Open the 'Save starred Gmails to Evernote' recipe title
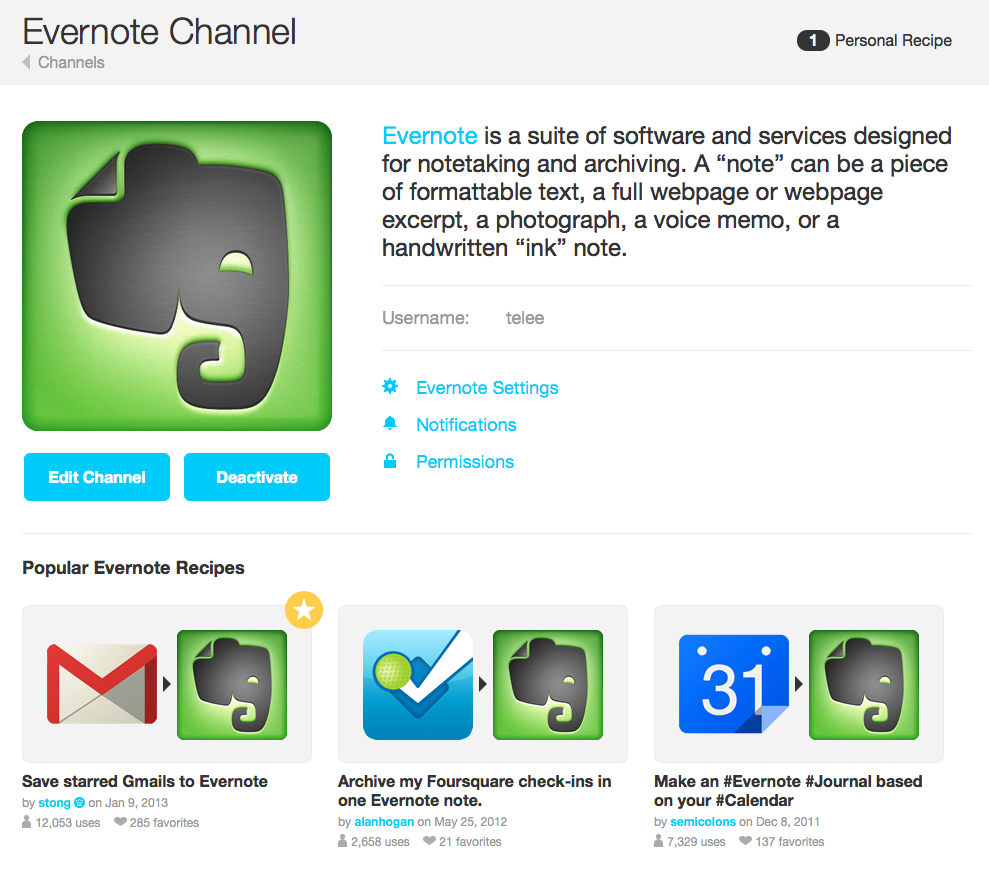 coord(145,781)
